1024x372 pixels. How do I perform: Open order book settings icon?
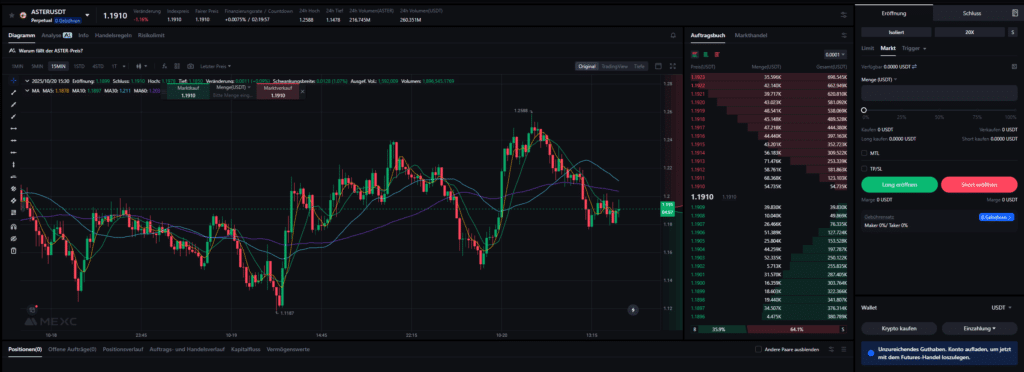(844, 35)
